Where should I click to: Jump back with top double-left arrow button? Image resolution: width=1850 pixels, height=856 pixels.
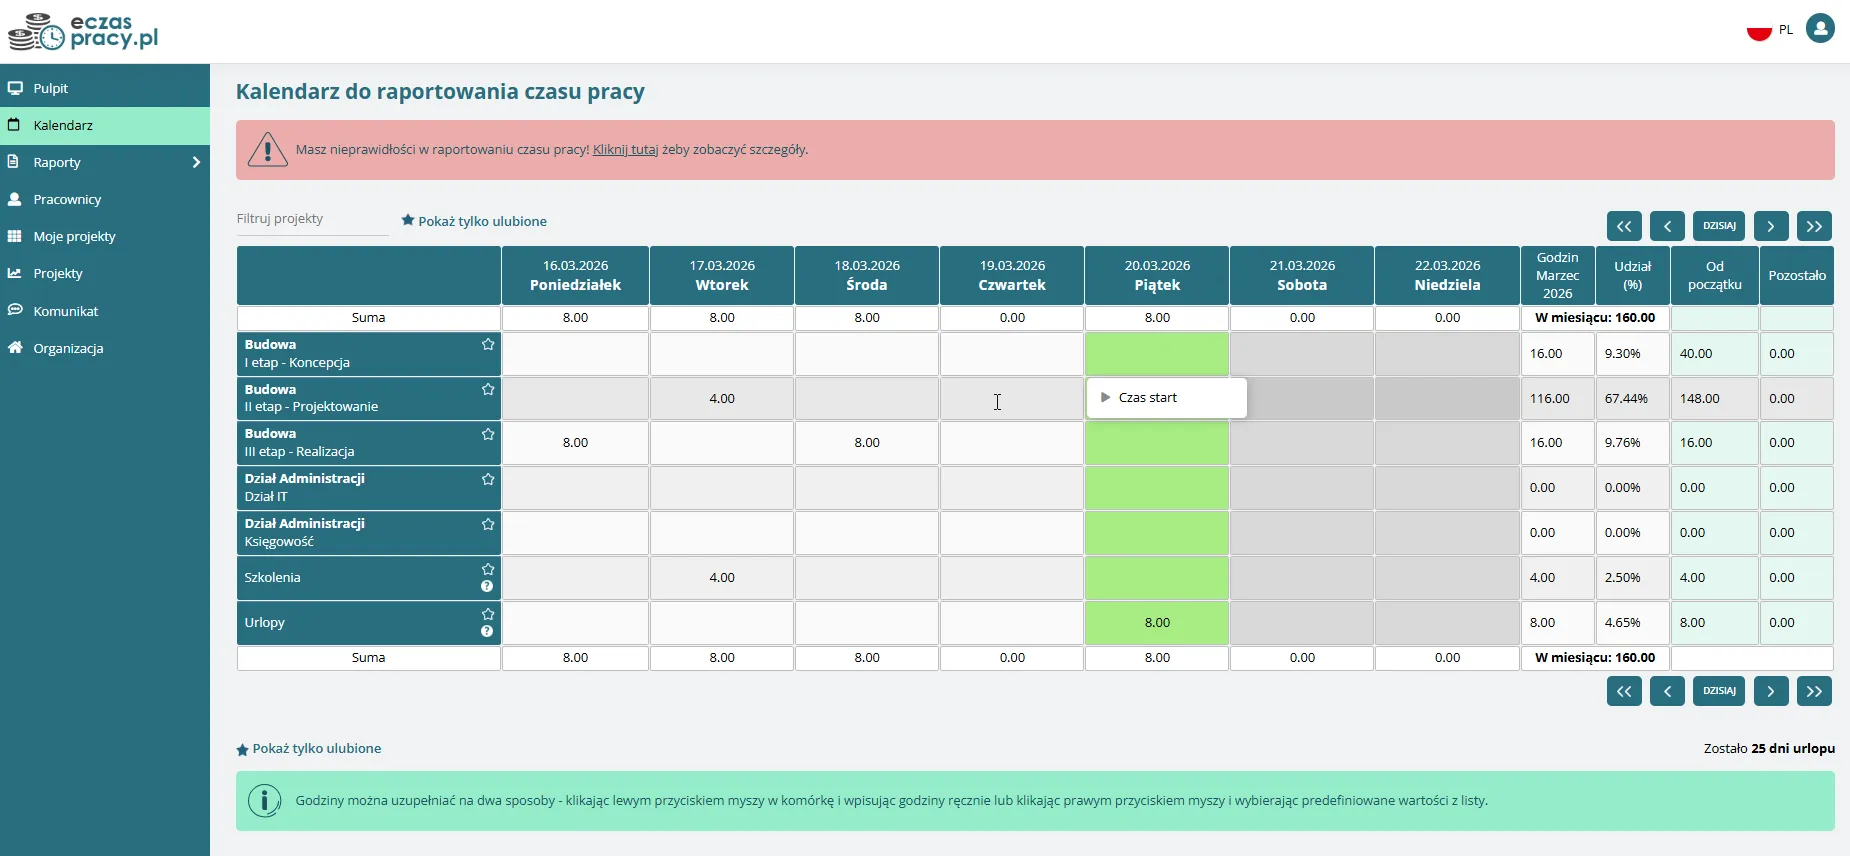coord(1624,226)
